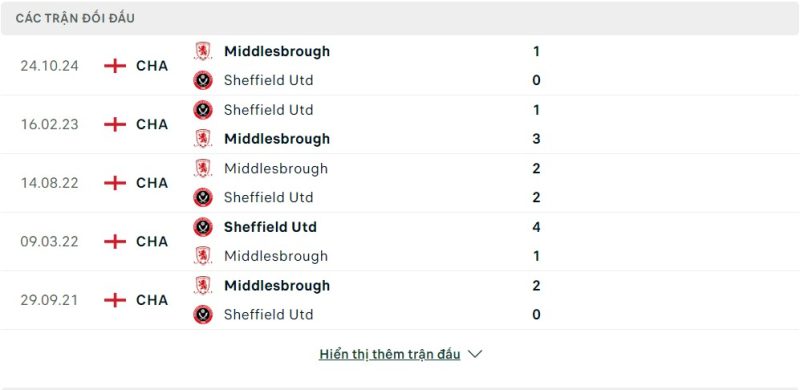Click Middlesbrough crest in 29.09.21 match

coord(203,285)
